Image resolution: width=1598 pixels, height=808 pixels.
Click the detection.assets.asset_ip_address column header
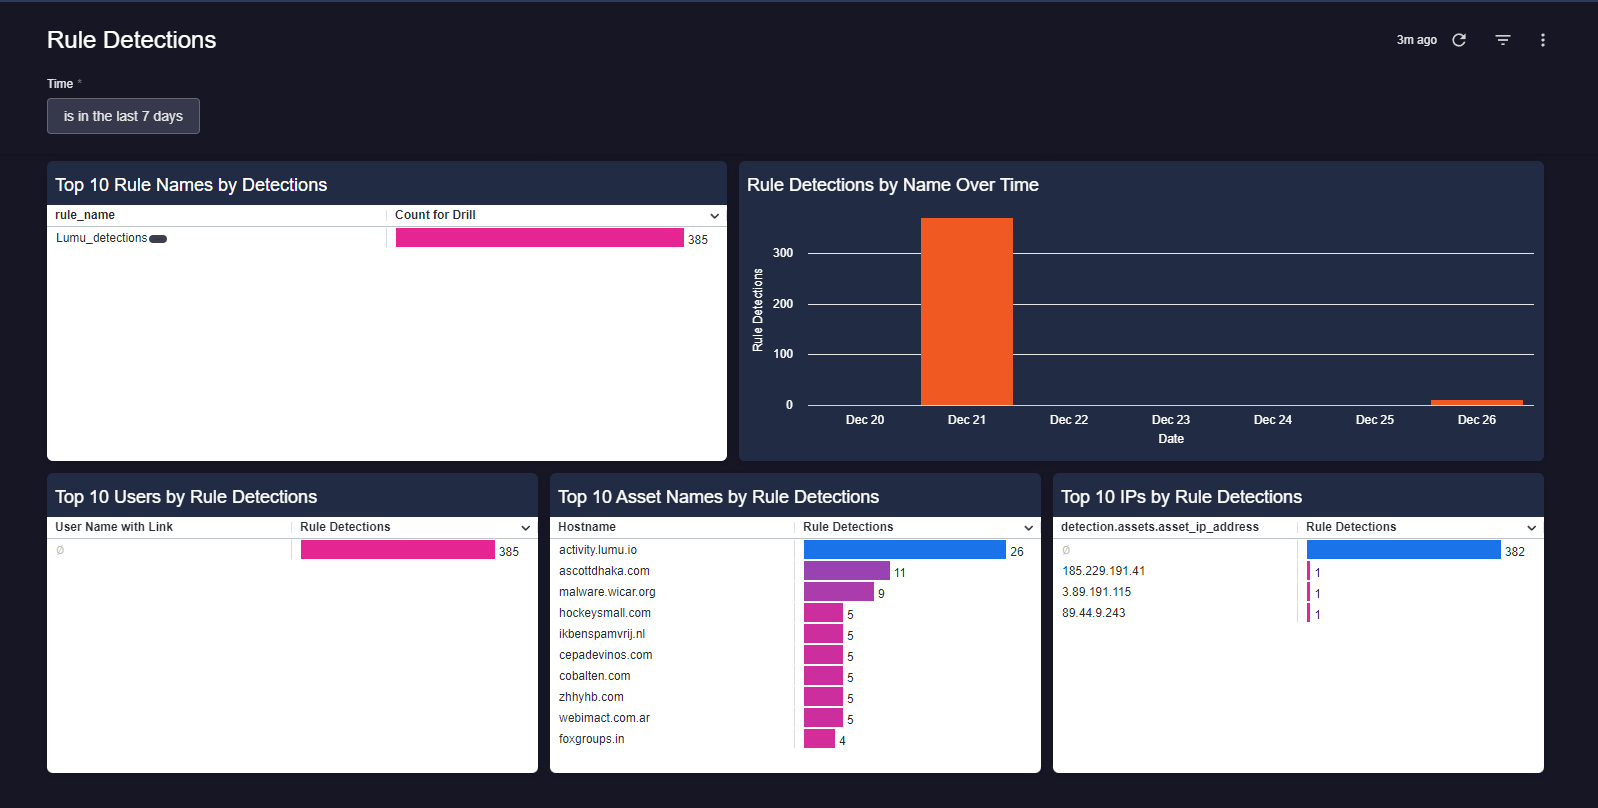(x=1159, y=527)
